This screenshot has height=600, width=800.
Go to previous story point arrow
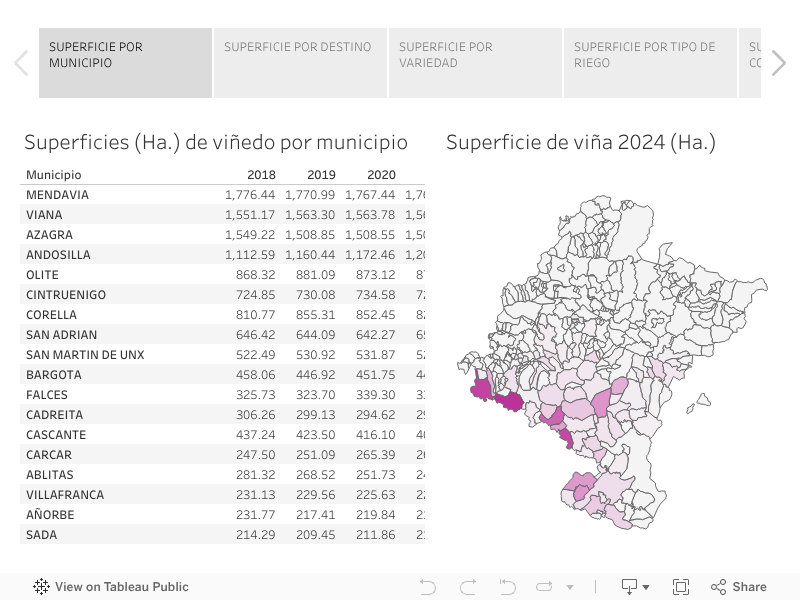(21, 63)
